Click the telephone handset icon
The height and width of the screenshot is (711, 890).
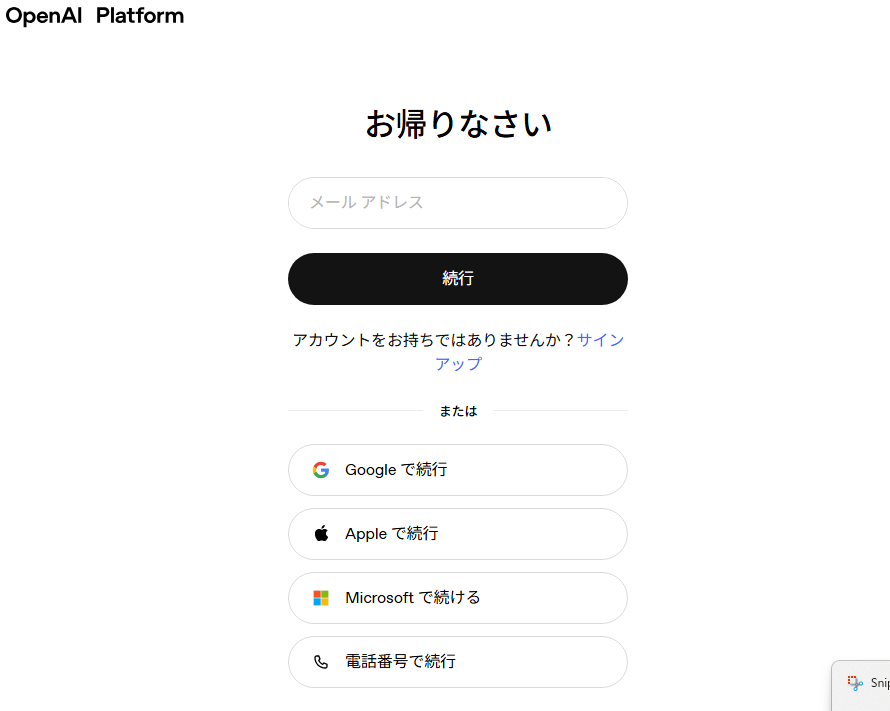tap(321, 662)
